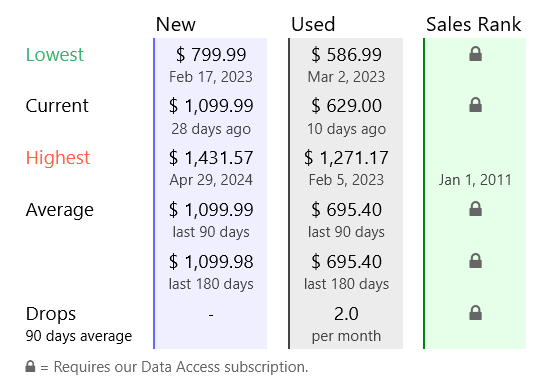The width and height of the screenshot is (544, 389).
Task: Click the Jan 1, 2011 Sales Rank date
Action: point(475,180)
